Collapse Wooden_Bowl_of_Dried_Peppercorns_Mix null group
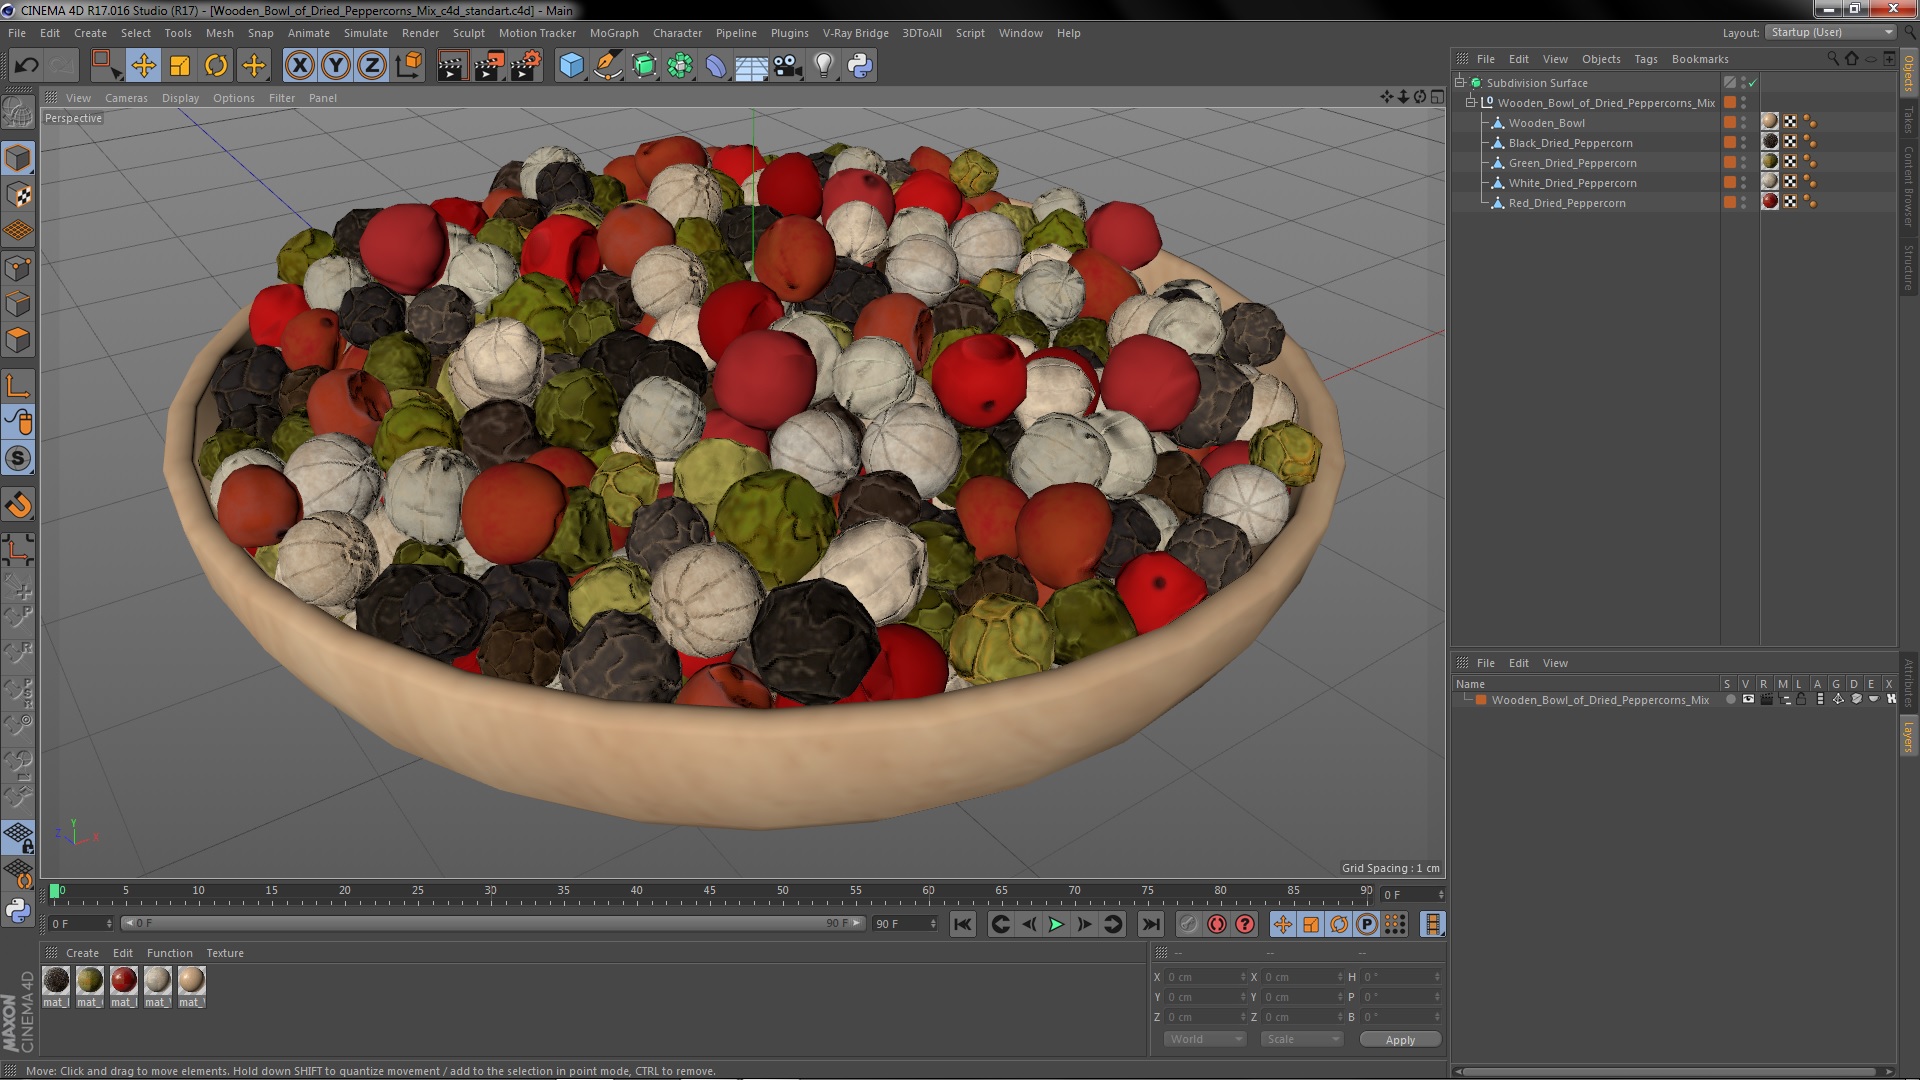Image resolution: width=1920 pixels, height=1080 pixels. [x=1471, y=103]
